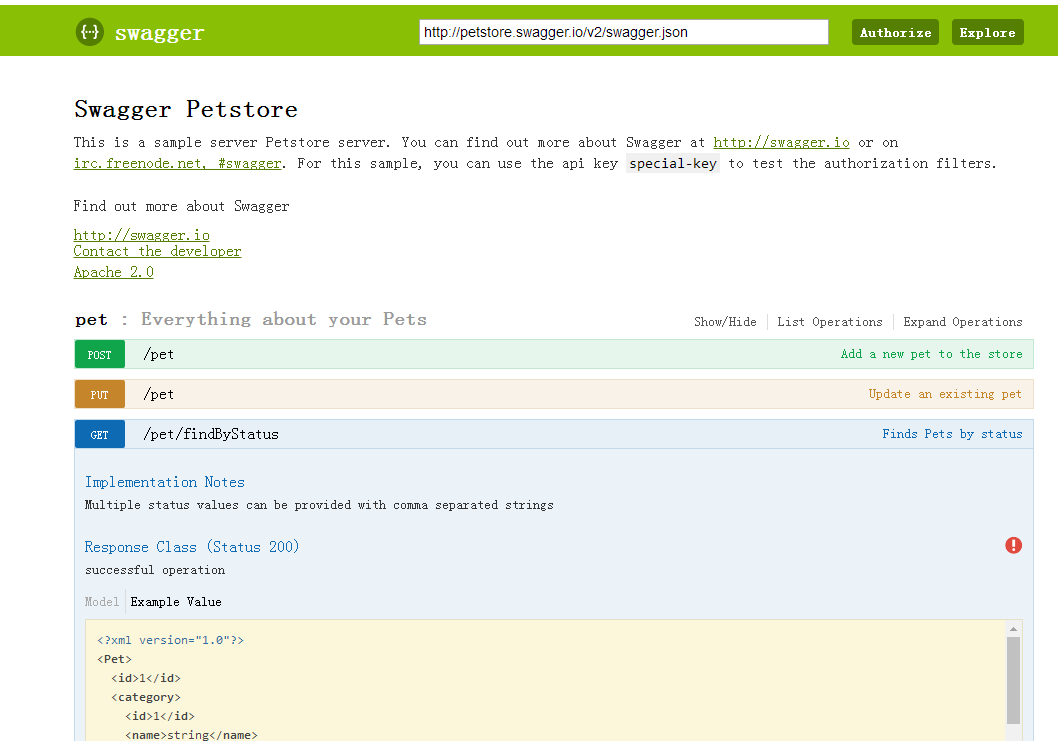Click the '<?xml version="1.0"?>' line

click(171, 640)
